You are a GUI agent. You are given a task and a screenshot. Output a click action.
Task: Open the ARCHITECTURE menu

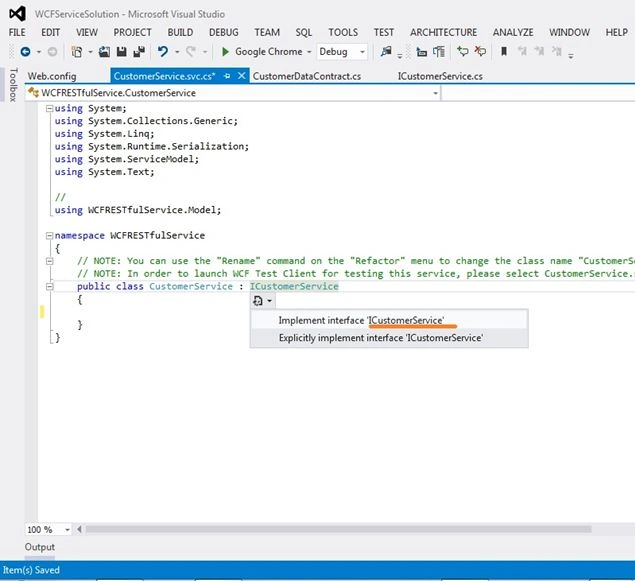tap(443, 32)
